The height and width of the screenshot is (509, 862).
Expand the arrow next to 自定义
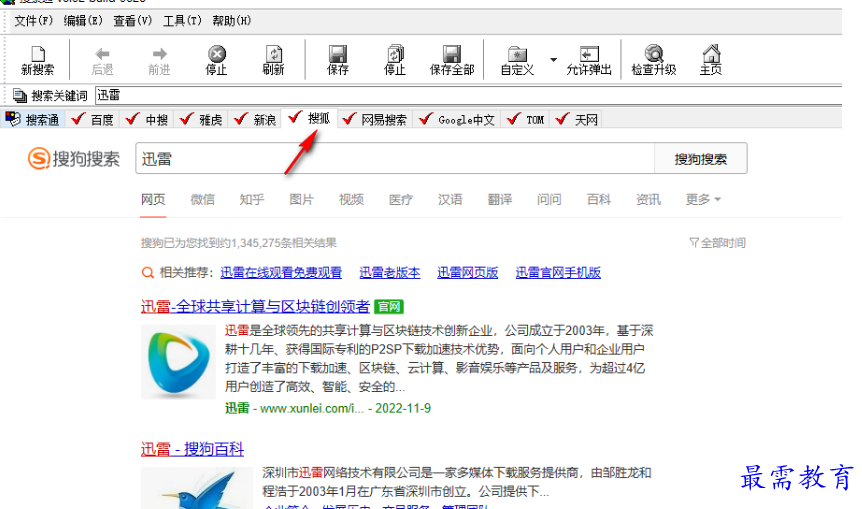pyautogui.click(x=554, y=59)
